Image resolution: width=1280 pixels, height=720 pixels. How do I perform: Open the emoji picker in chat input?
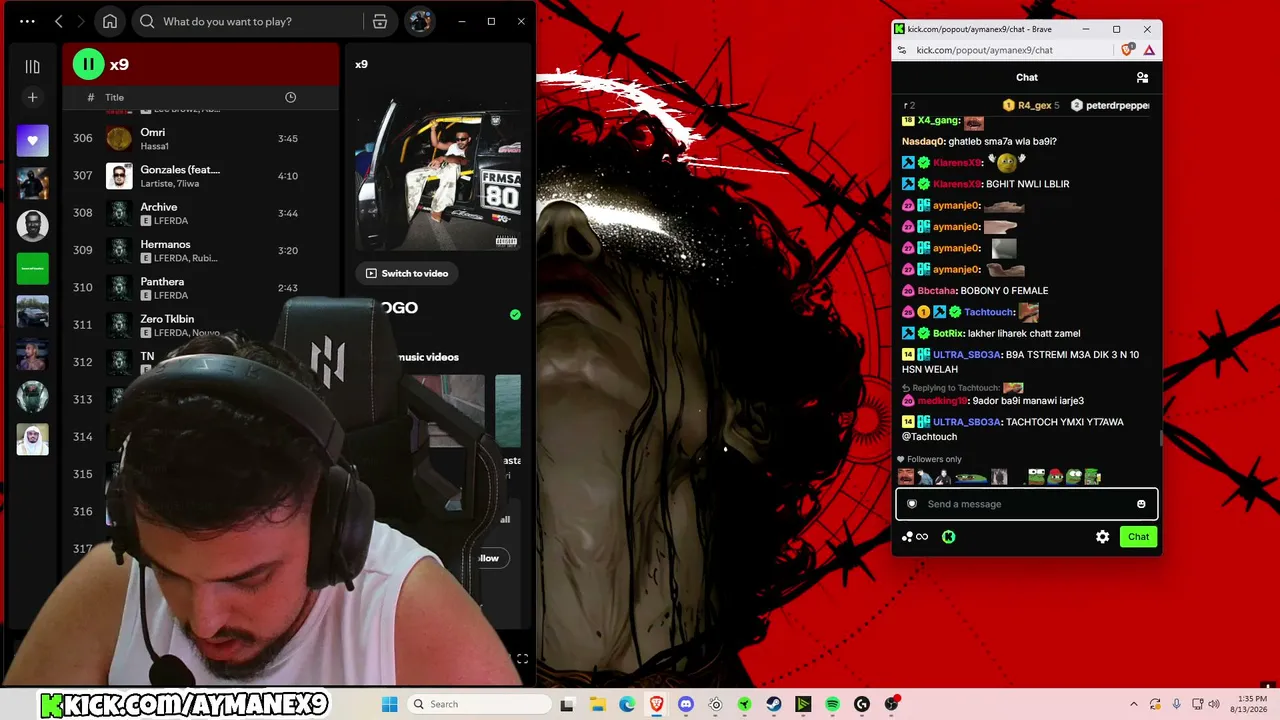click(1141, 504)
